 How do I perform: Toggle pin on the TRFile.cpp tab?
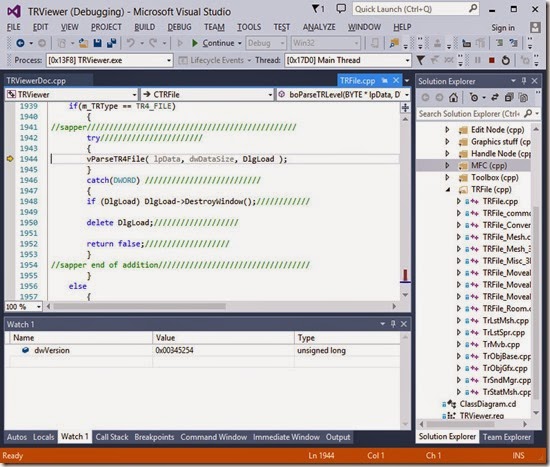tap(384, 80)
